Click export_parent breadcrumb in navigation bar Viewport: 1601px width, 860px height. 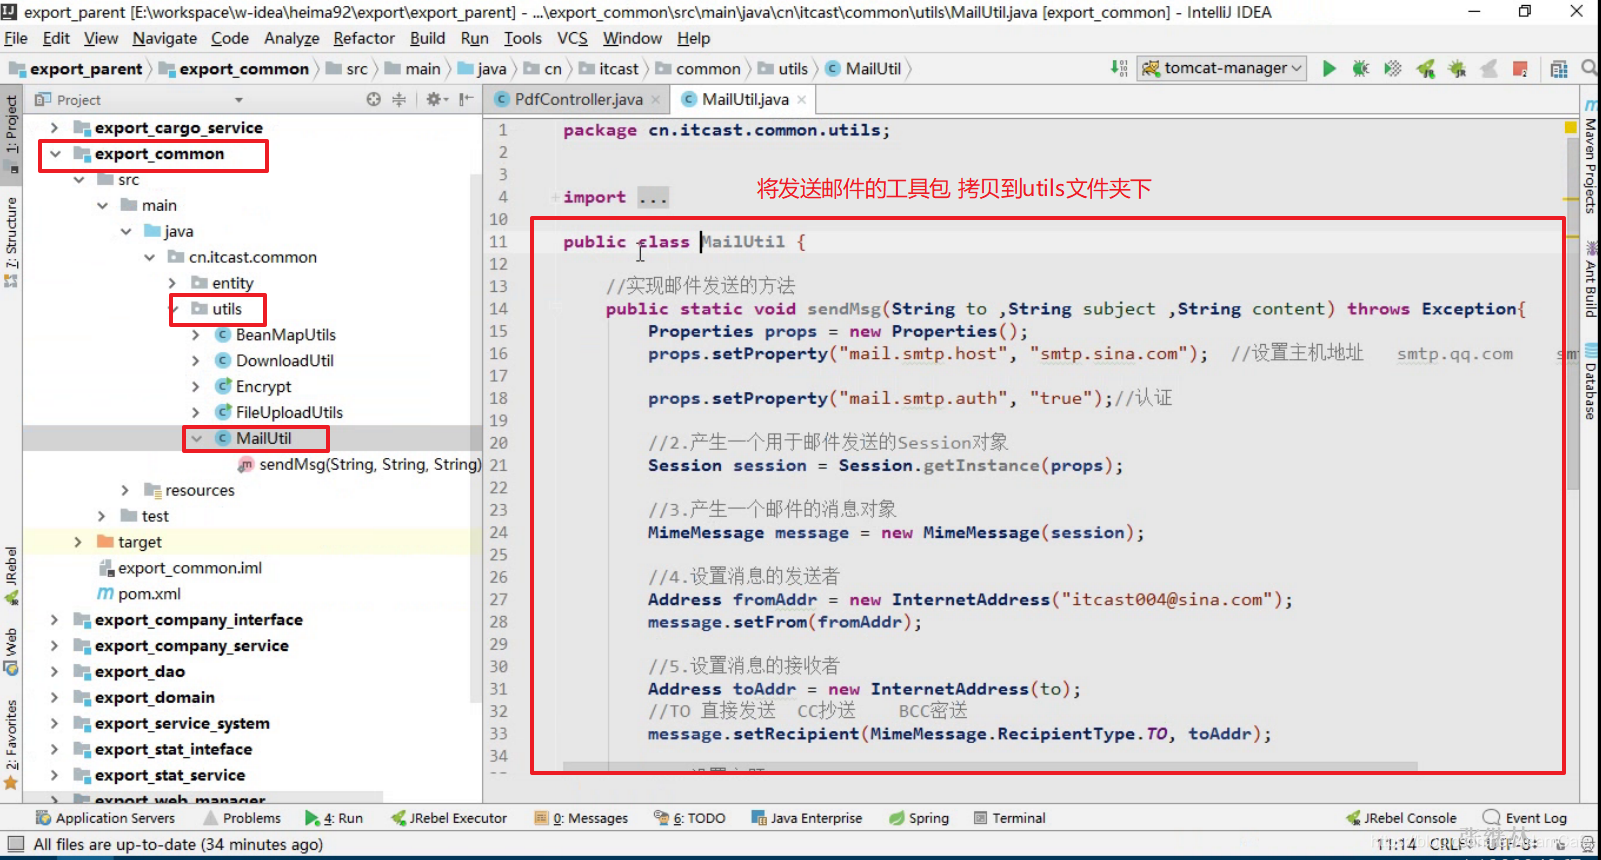[x=77, y=69]
